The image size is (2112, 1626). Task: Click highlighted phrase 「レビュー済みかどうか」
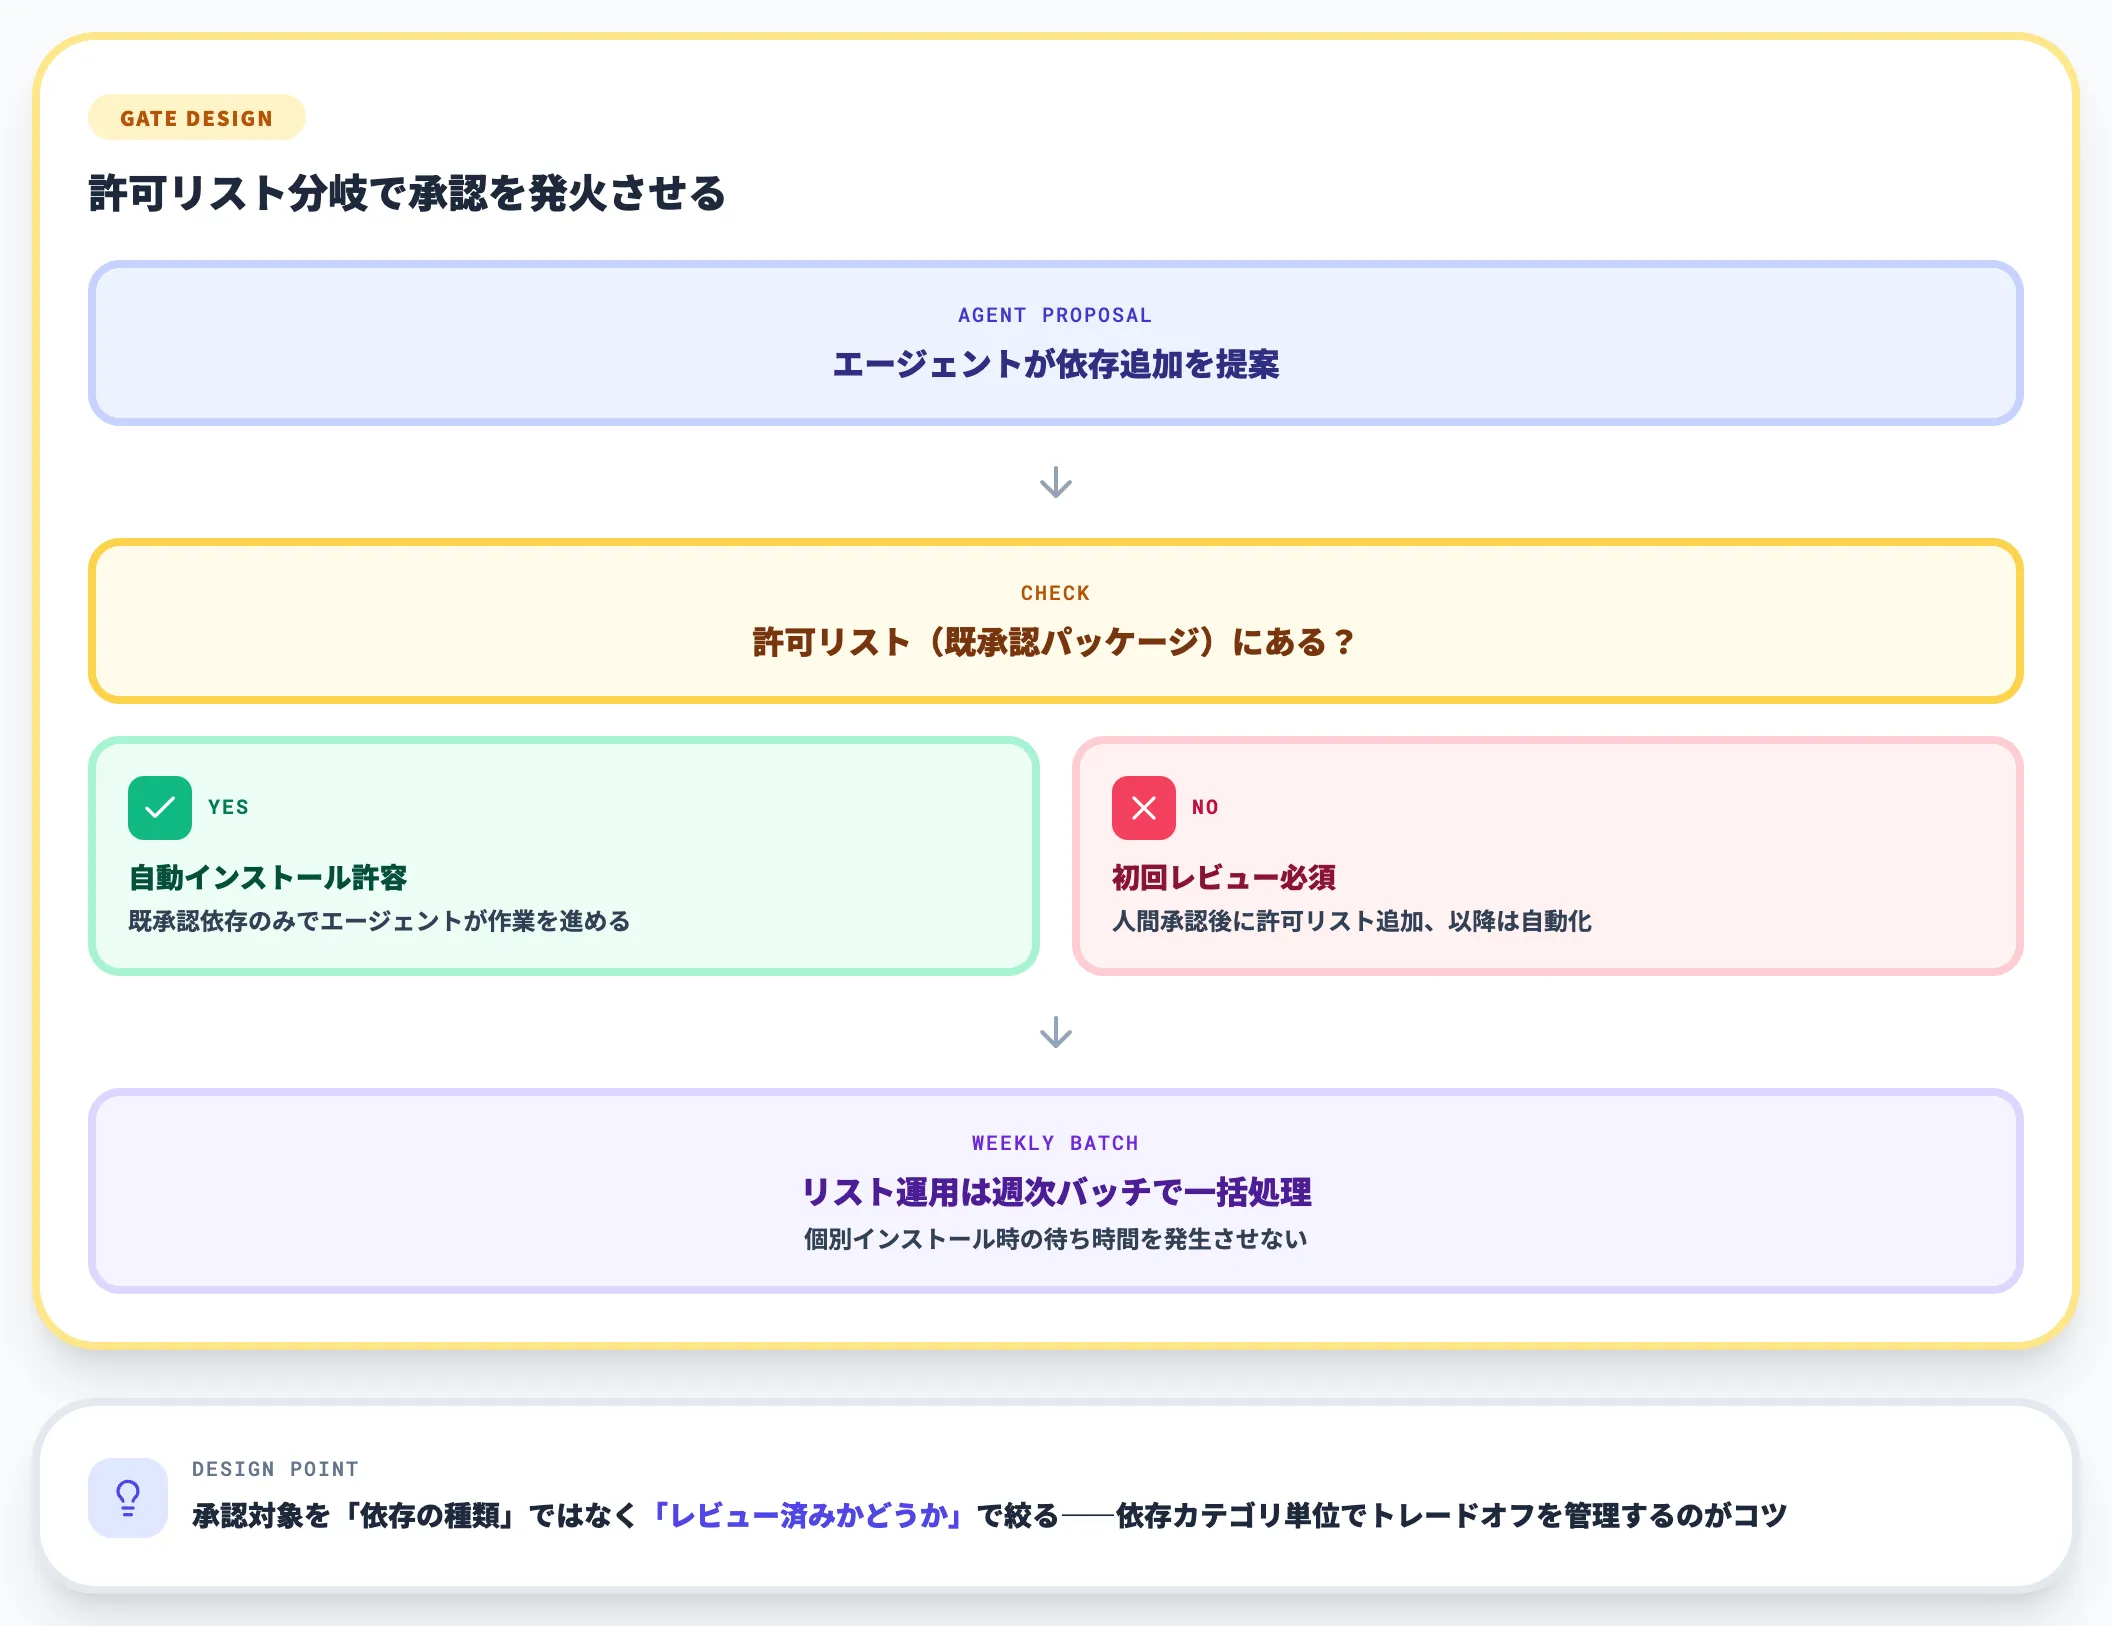coord(808,1516)
